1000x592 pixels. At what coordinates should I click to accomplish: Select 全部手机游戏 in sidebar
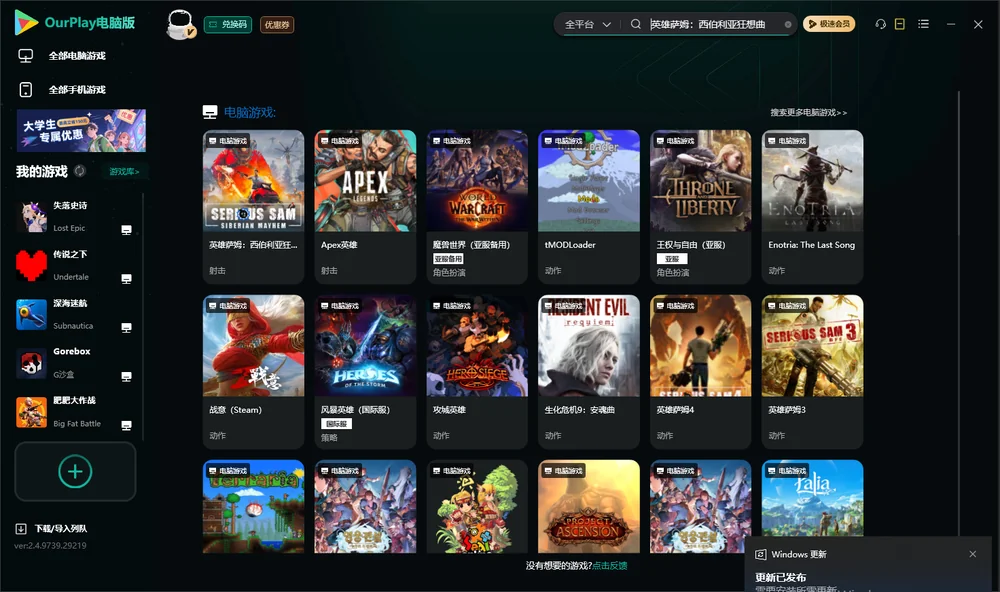point(78,90)
